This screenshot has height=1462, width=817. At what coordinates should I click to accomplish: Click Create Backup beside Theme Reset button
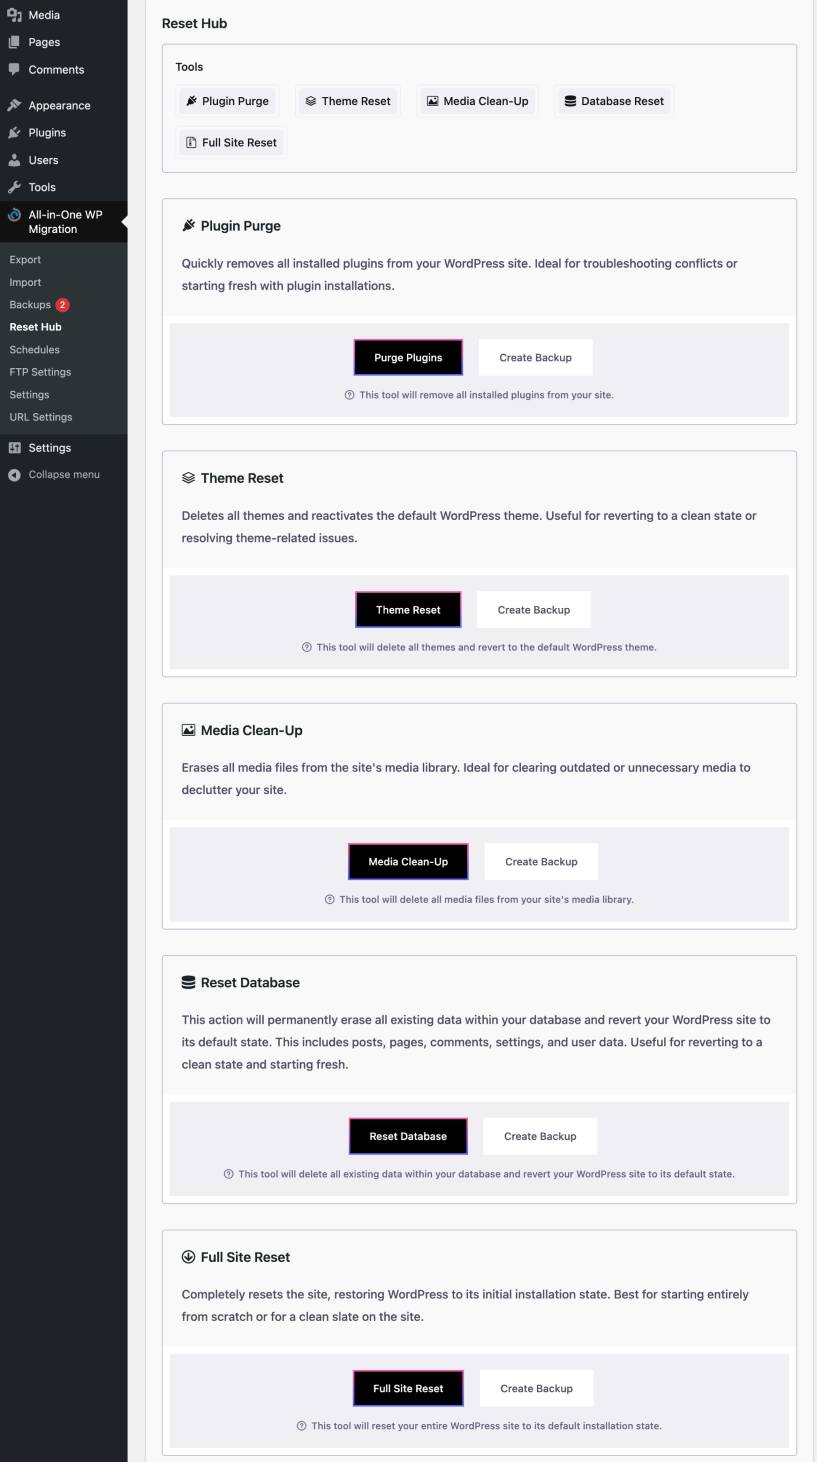(x=534, y=610)
